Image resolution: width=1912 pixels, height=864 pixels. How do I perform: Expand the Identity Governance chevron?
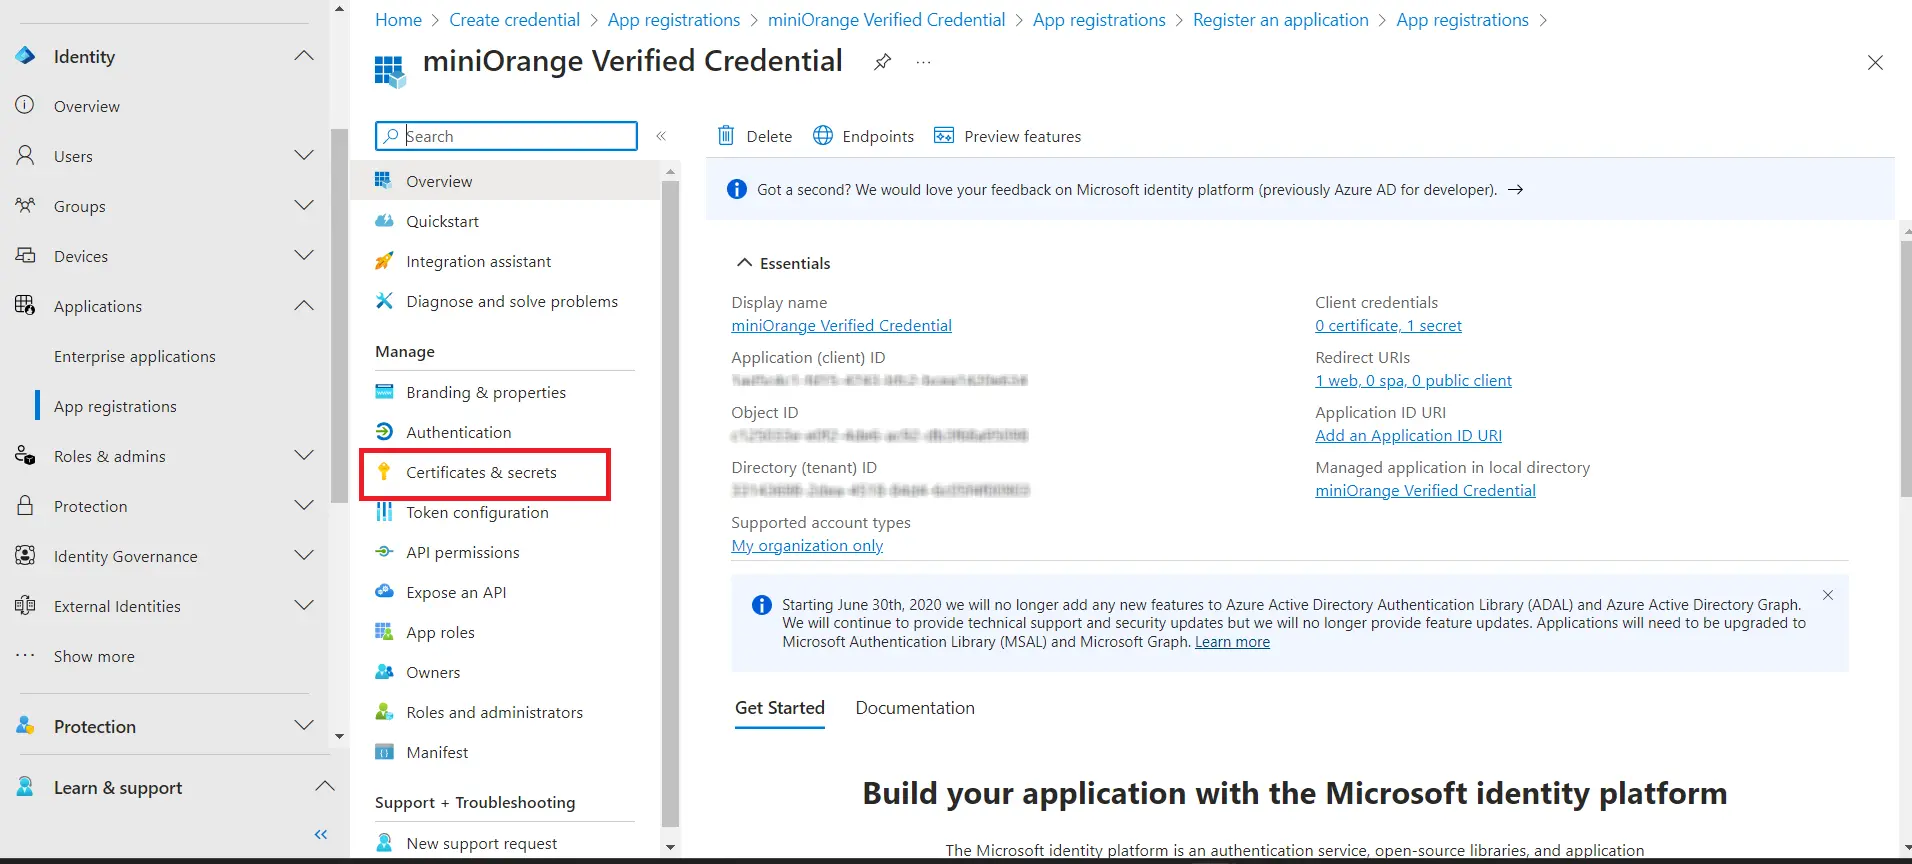304,555
